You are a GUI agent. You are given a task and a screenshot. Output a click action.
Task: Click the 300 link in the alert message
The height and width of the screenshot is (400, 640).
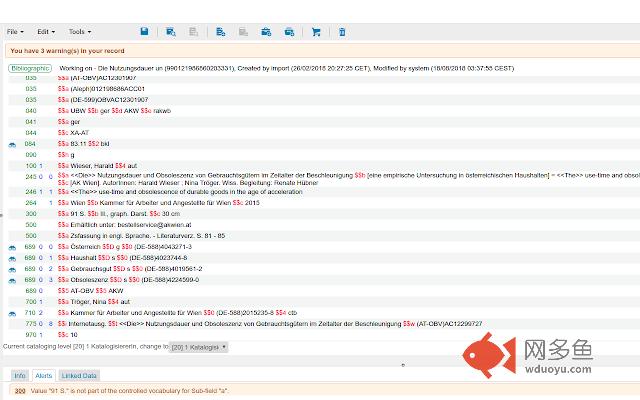pyautogui.click(x=20, y=391)
